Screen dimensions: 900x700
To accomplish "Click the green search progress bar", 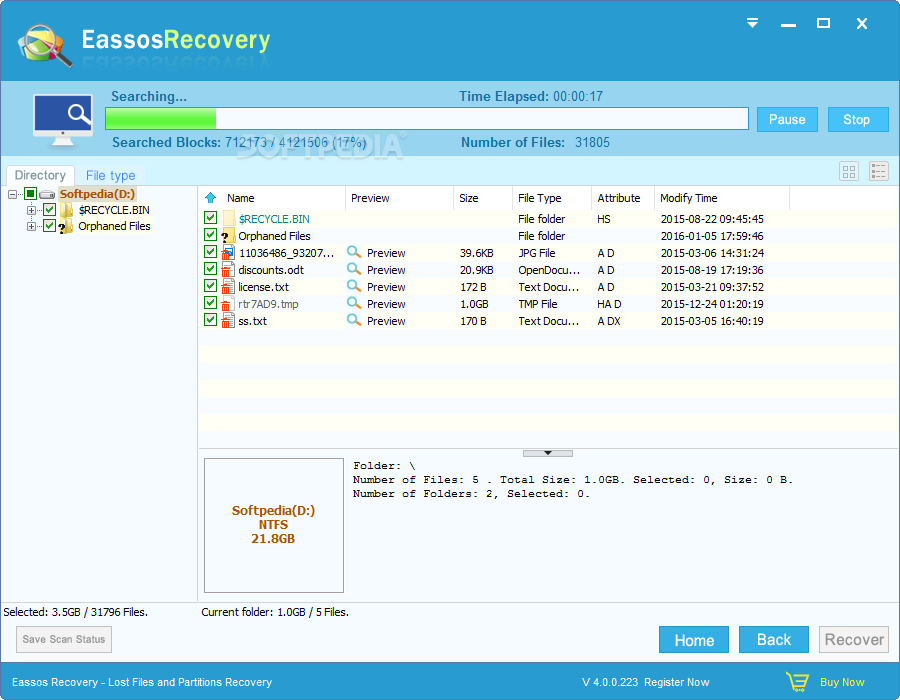I will [426, 119].
